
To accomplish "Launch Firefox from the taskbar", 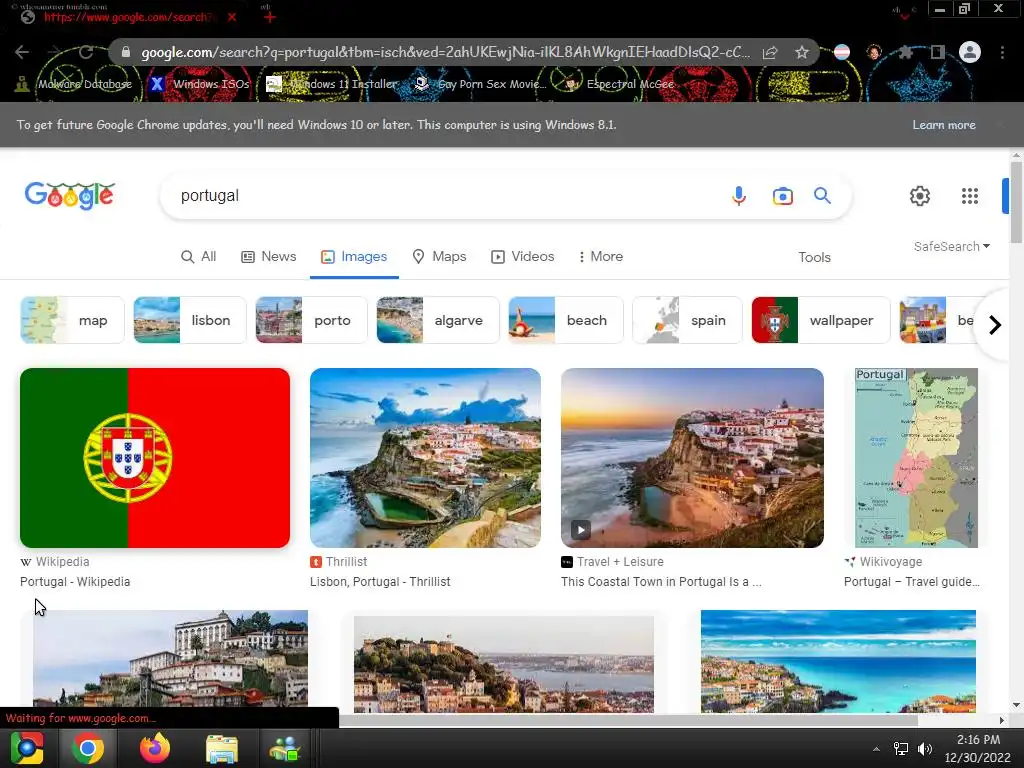I will click(155, 748).
